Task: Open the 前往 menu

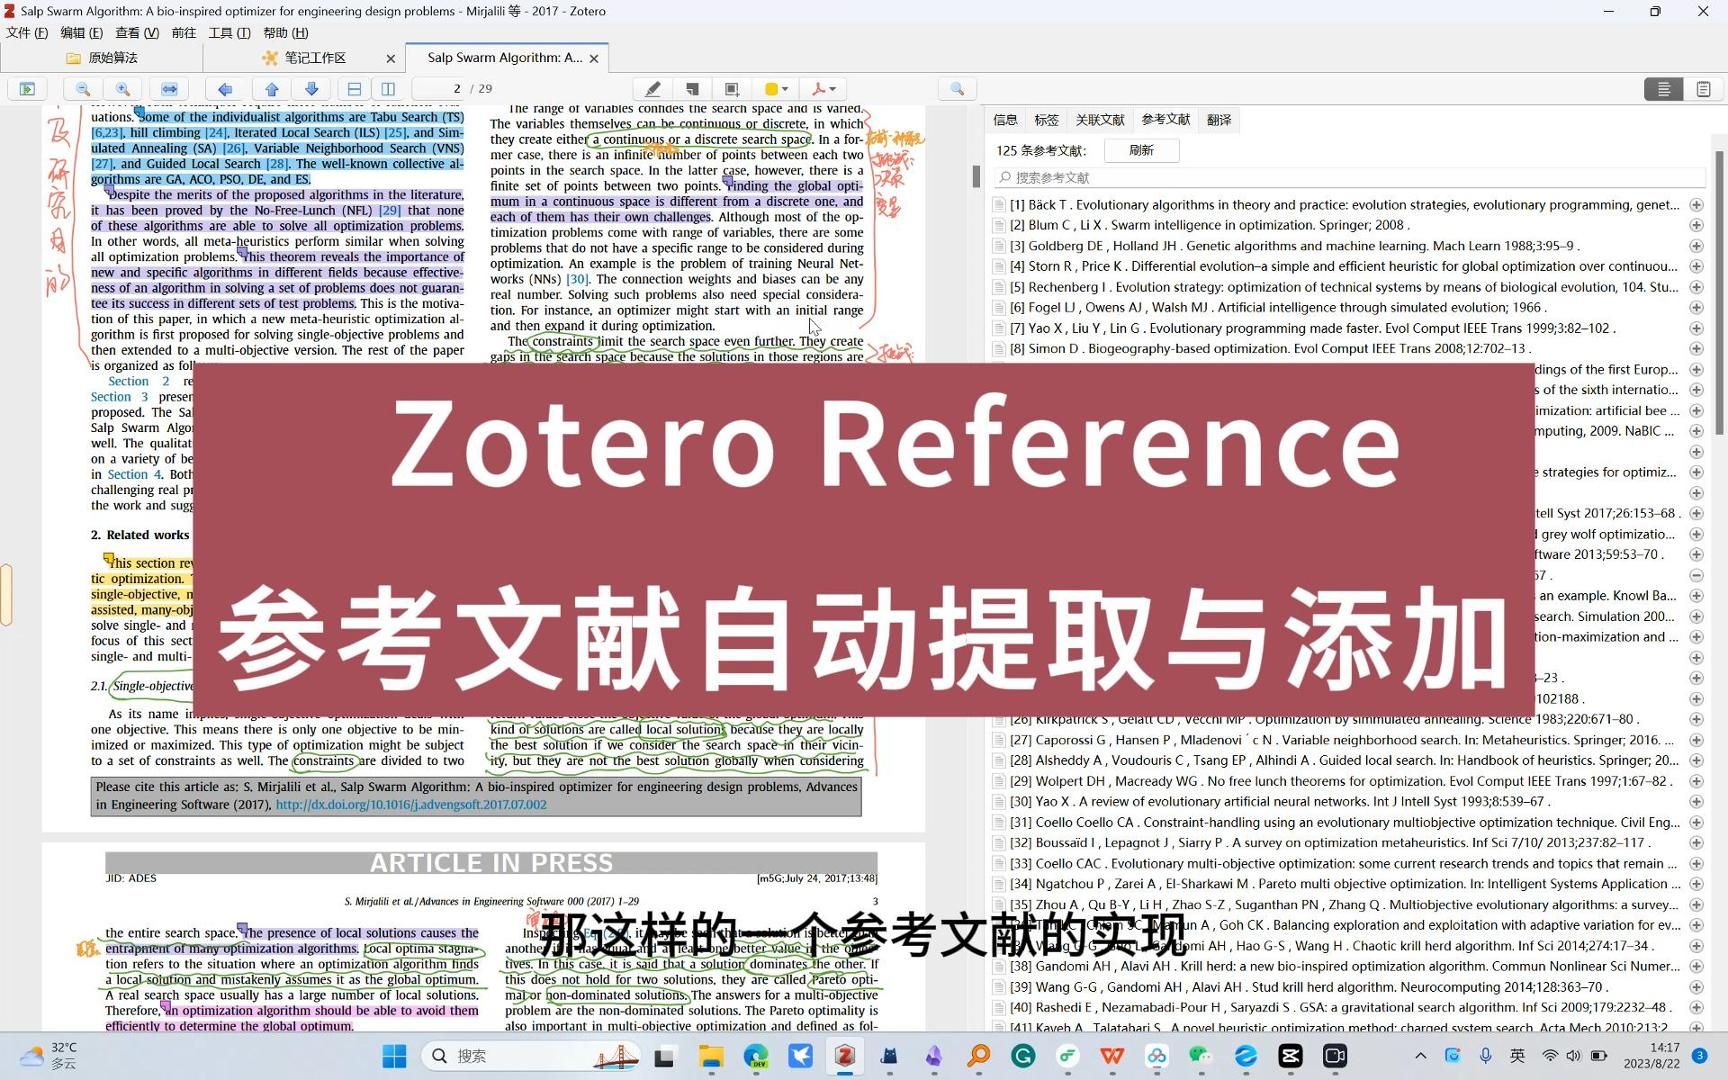Action: [x=184, y=33]
